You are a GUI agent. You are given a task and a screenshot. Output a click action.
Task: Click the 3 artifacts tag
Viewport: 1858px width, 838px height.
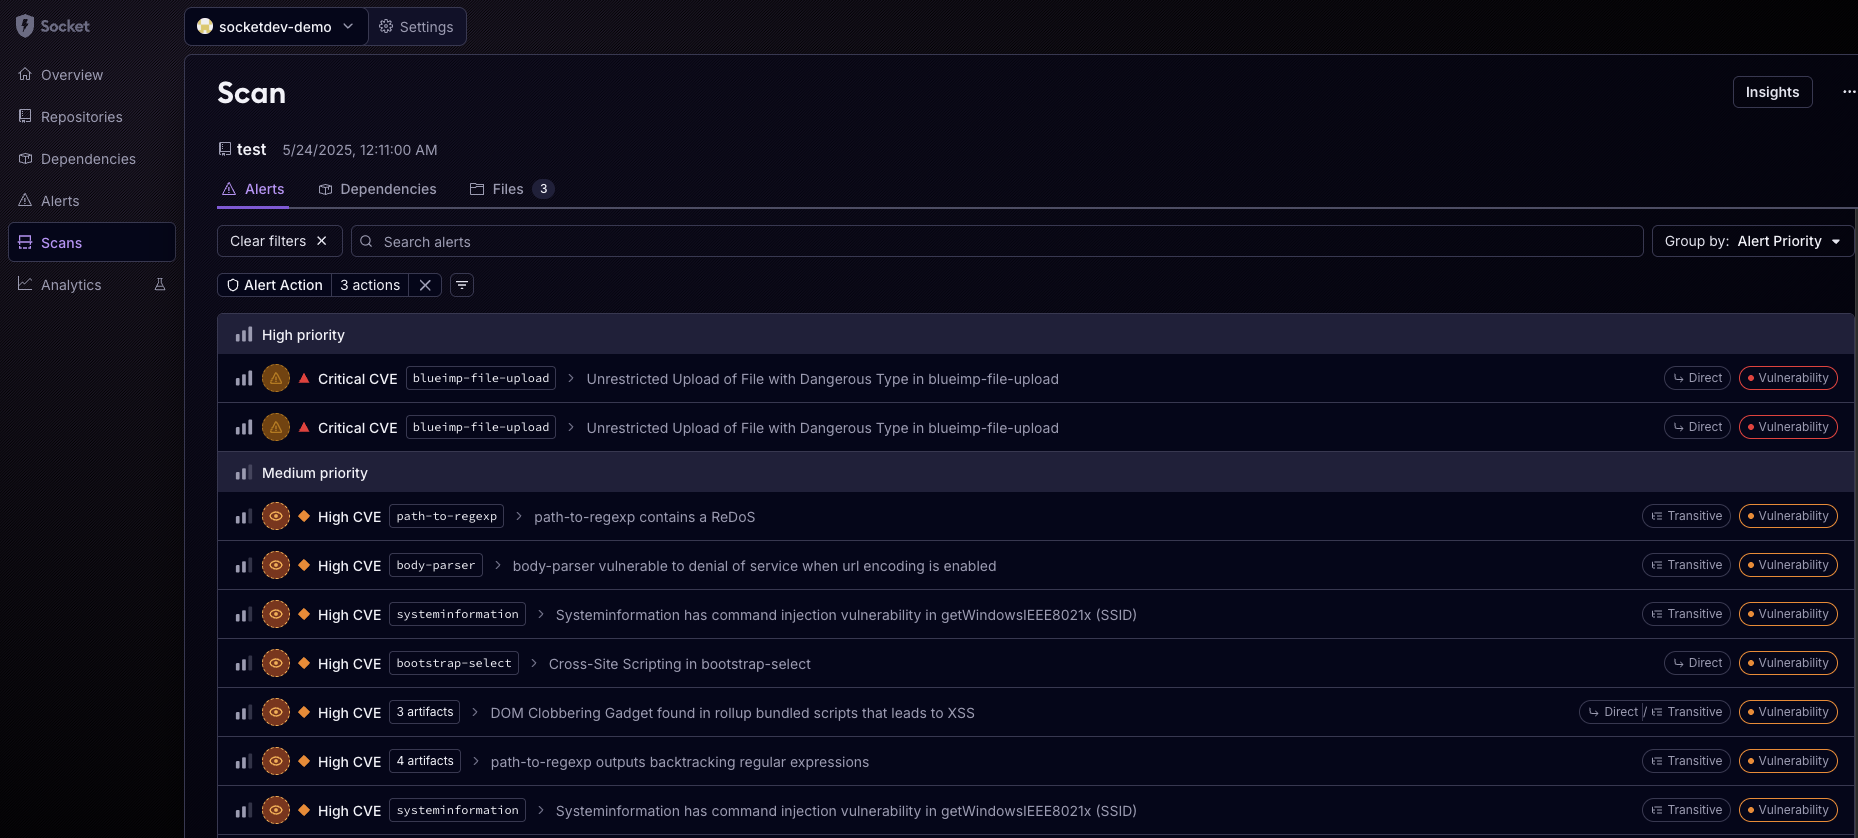coord(425,712)
